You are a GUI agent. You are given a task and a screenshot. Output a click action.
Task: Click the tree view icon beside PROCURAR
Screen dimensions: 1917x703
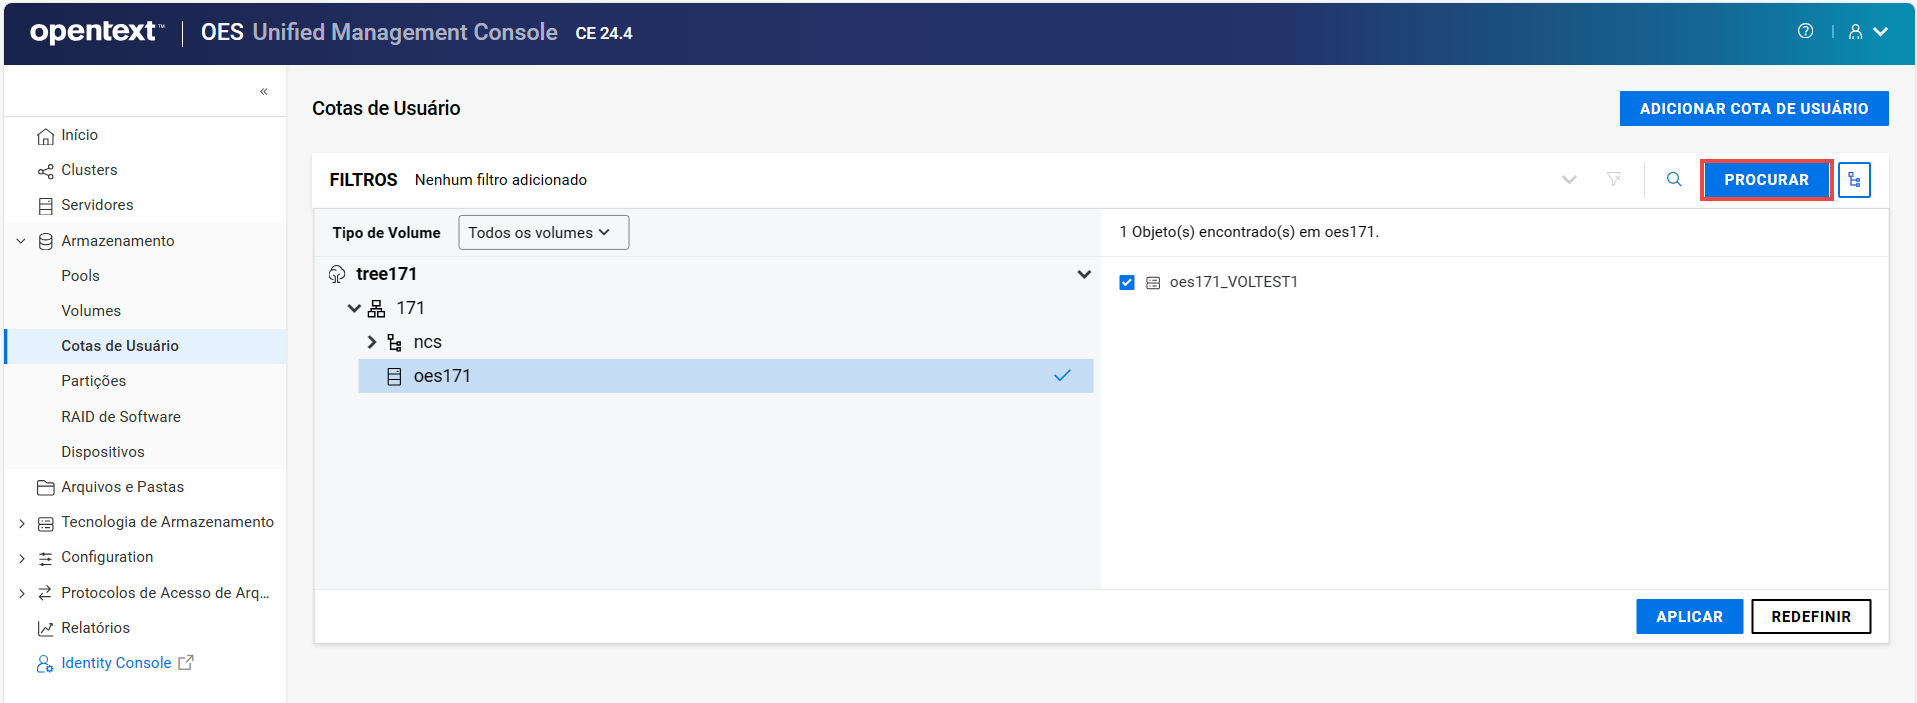point(1854,180)
